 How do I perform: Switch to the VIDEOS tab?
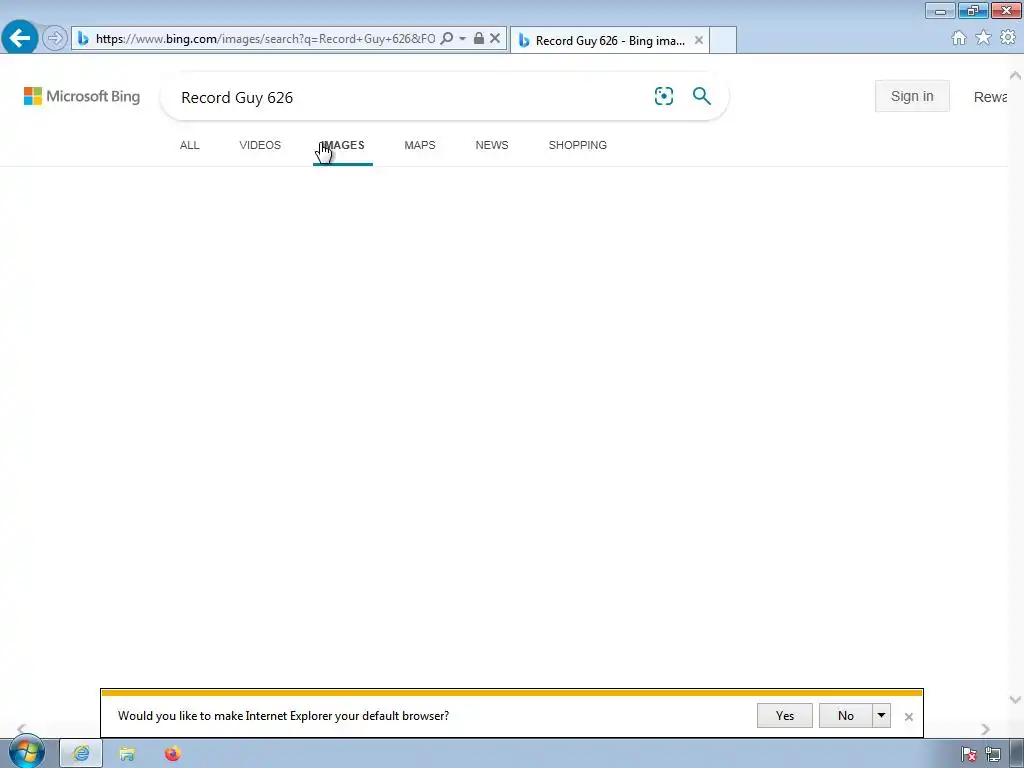point(260,145)
